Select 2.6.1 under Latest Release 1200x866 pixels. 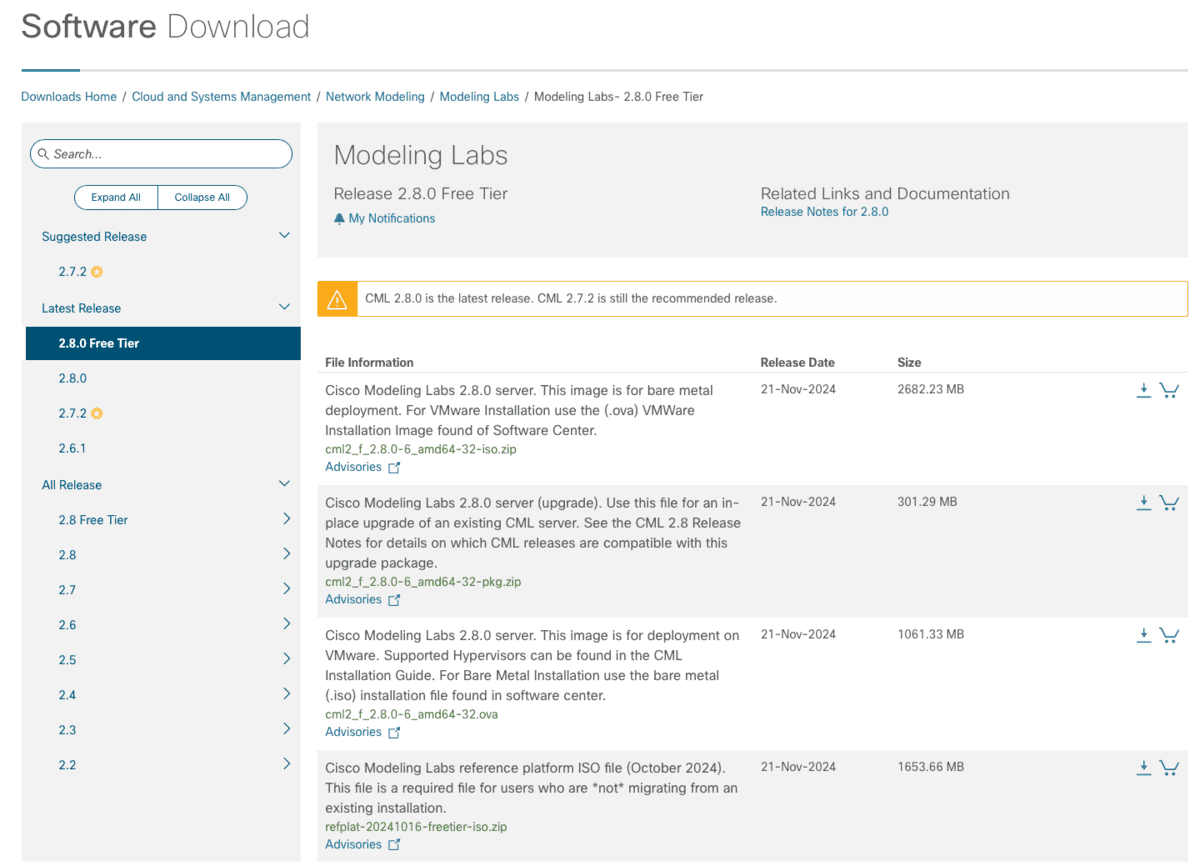coord(72,448)
